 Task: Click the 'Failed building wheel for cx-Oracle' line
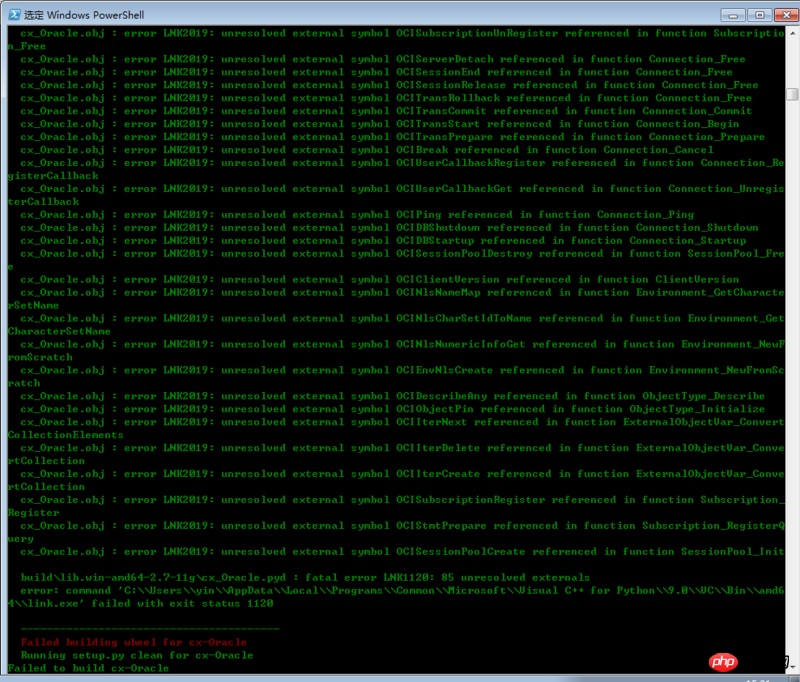[x=134, y=642]
